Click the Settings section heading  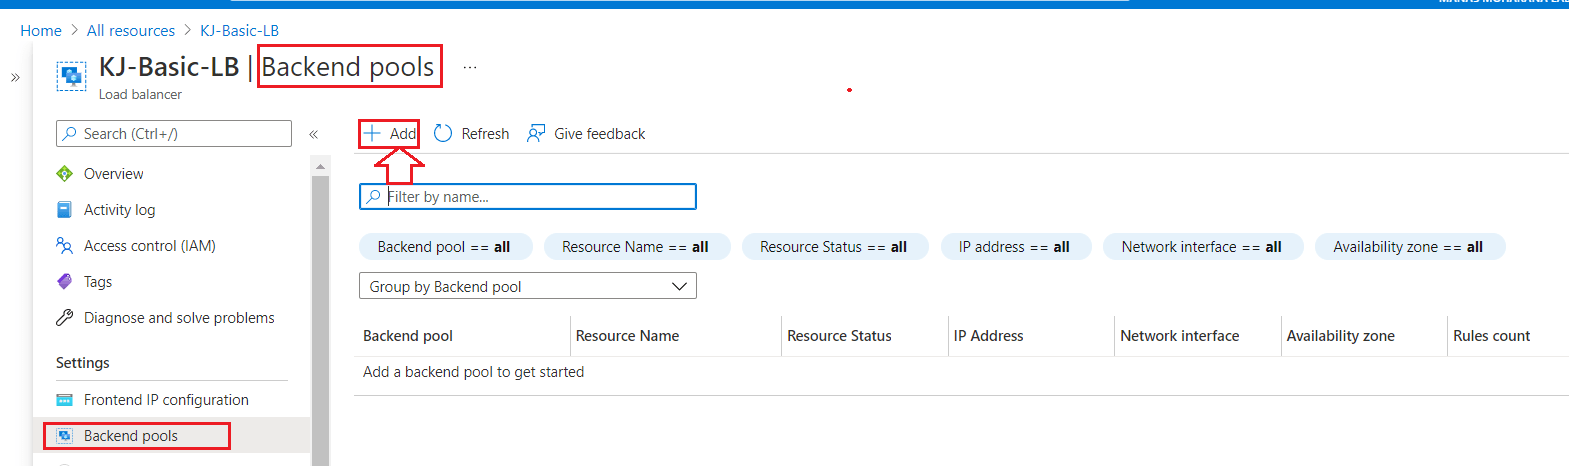[83, 363]
